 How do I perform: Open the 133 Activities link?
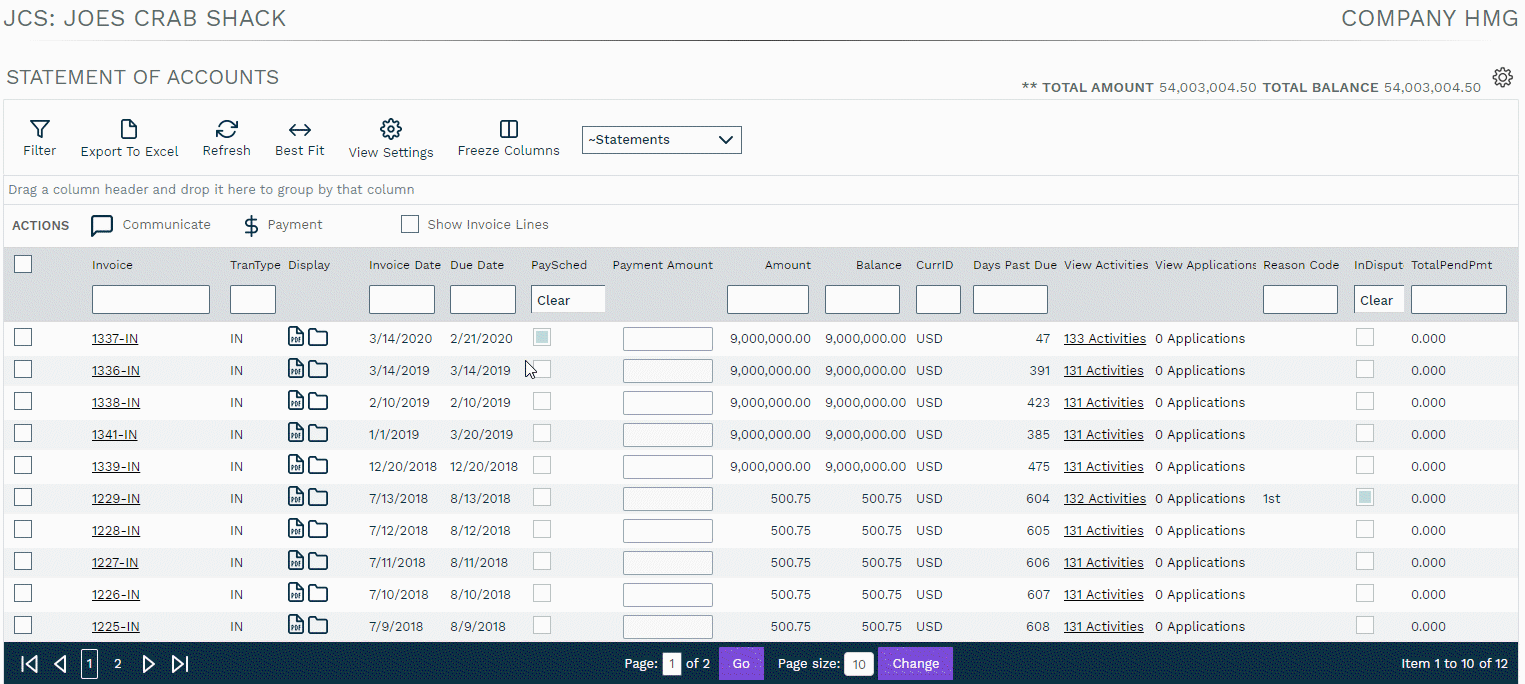tap(1104, 339)
